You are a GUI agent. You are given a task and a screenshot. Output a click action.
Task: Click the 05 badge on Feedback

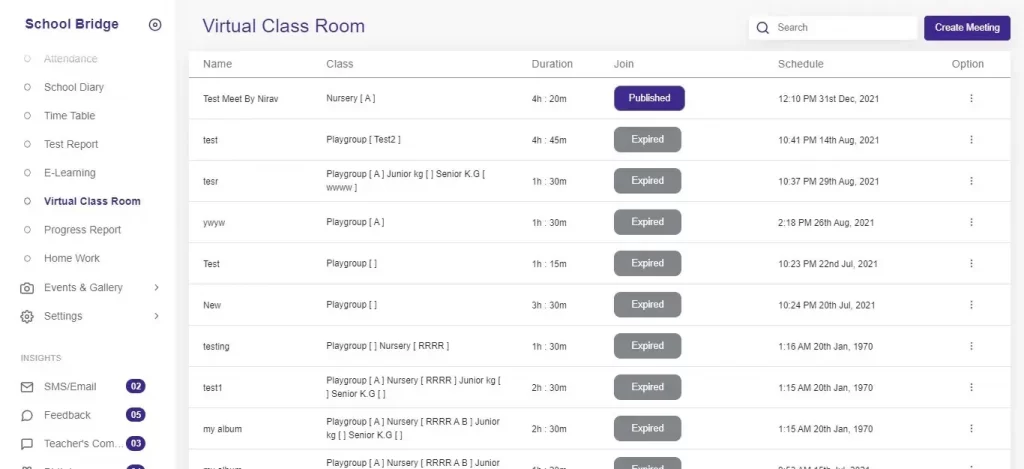[136, 415]
